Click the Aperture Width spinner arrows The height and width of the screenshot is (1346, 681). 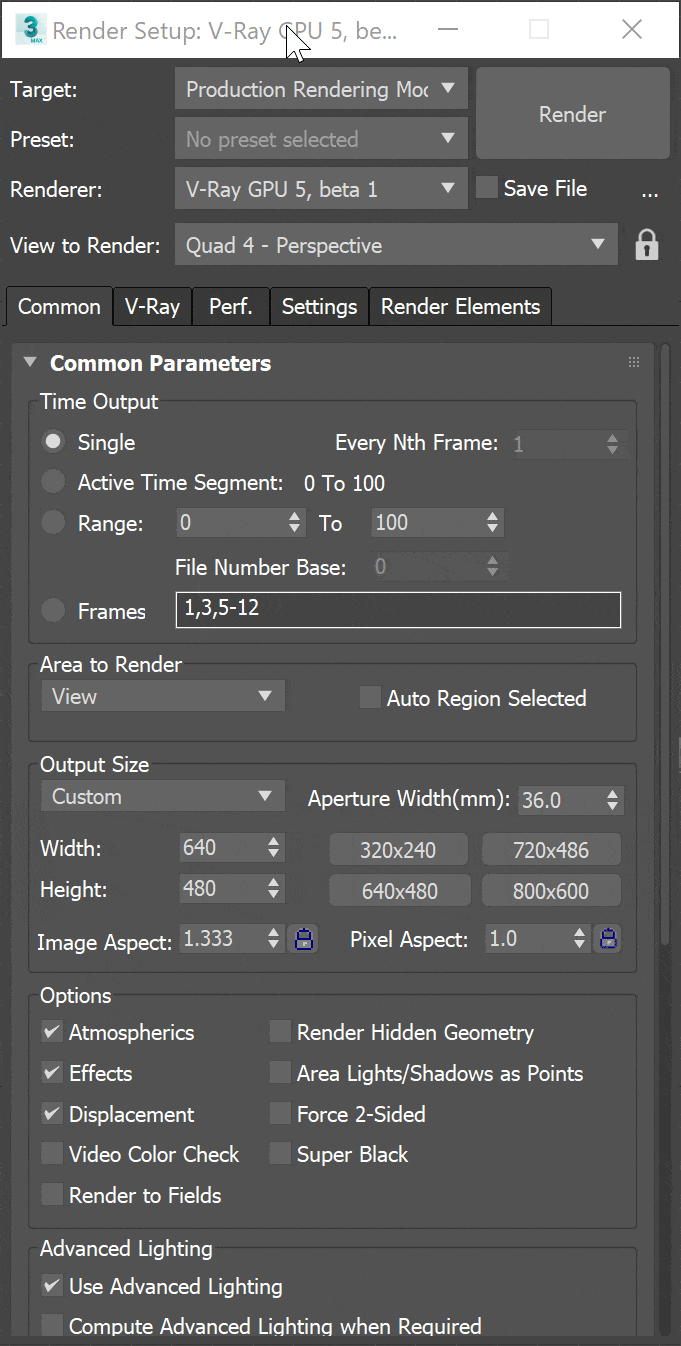(613, 800)
